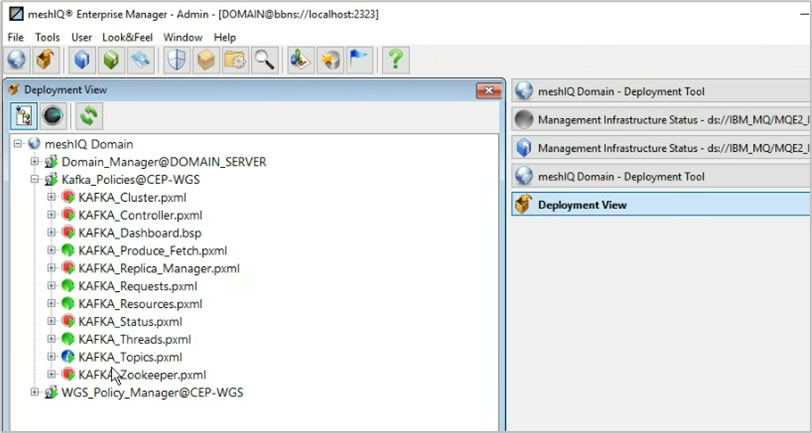812x433 pixels.
Task: Click the folder with gear toolbar icon
Action: pyautogui.click(x=235, y=60)
